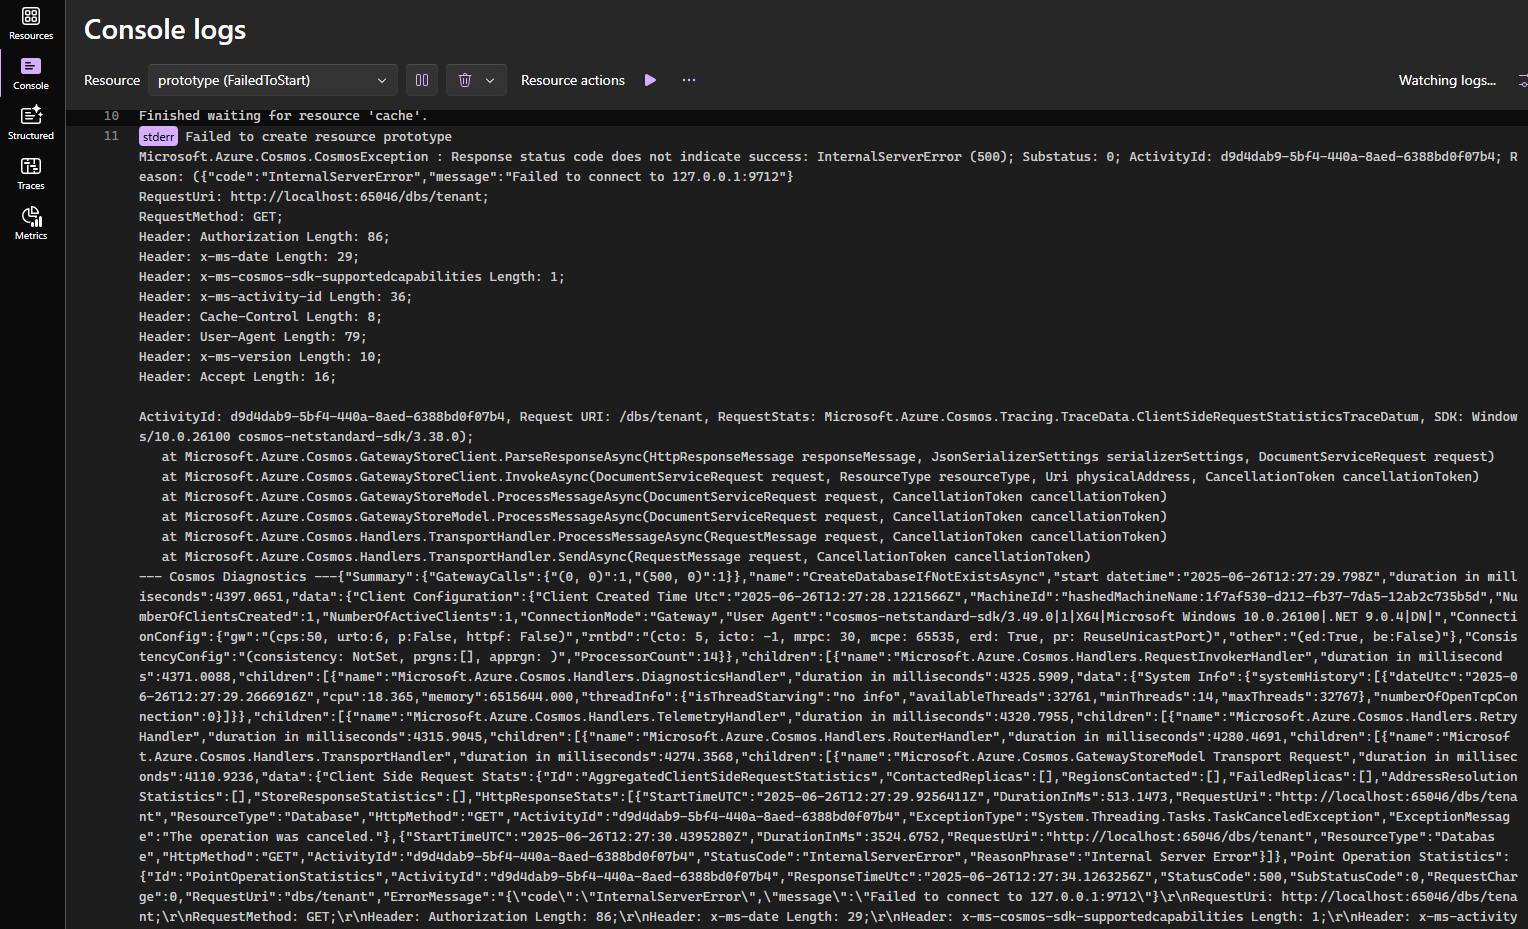This screenshot has height=929, width=1528.
Task: Click the "RequestMethod: GET;" line
Action: click(210, 216)
